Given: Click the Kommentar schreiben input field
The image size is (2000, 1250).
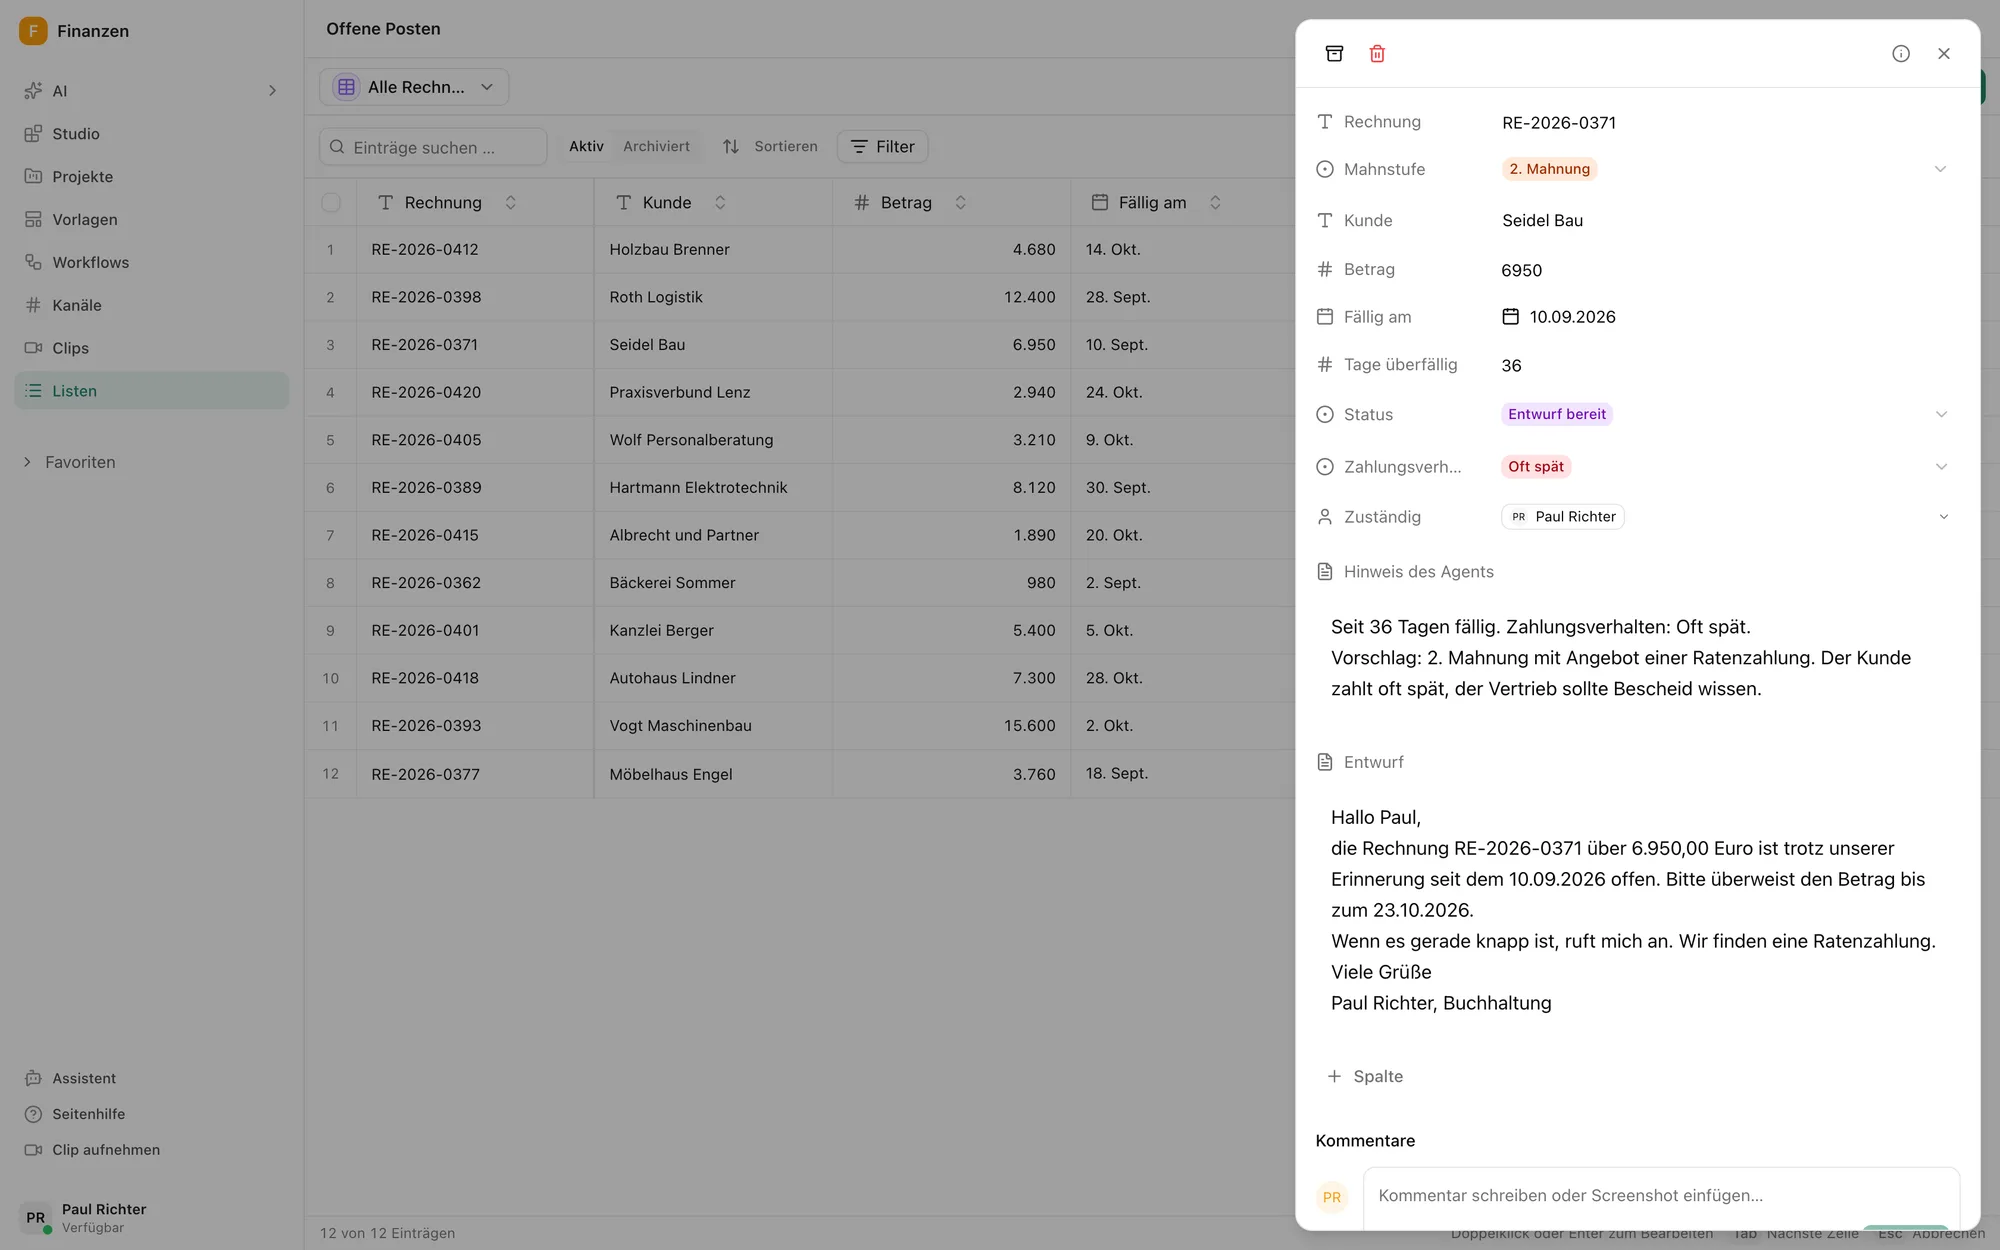Looking at the screenshot, I should 1660,1196.
